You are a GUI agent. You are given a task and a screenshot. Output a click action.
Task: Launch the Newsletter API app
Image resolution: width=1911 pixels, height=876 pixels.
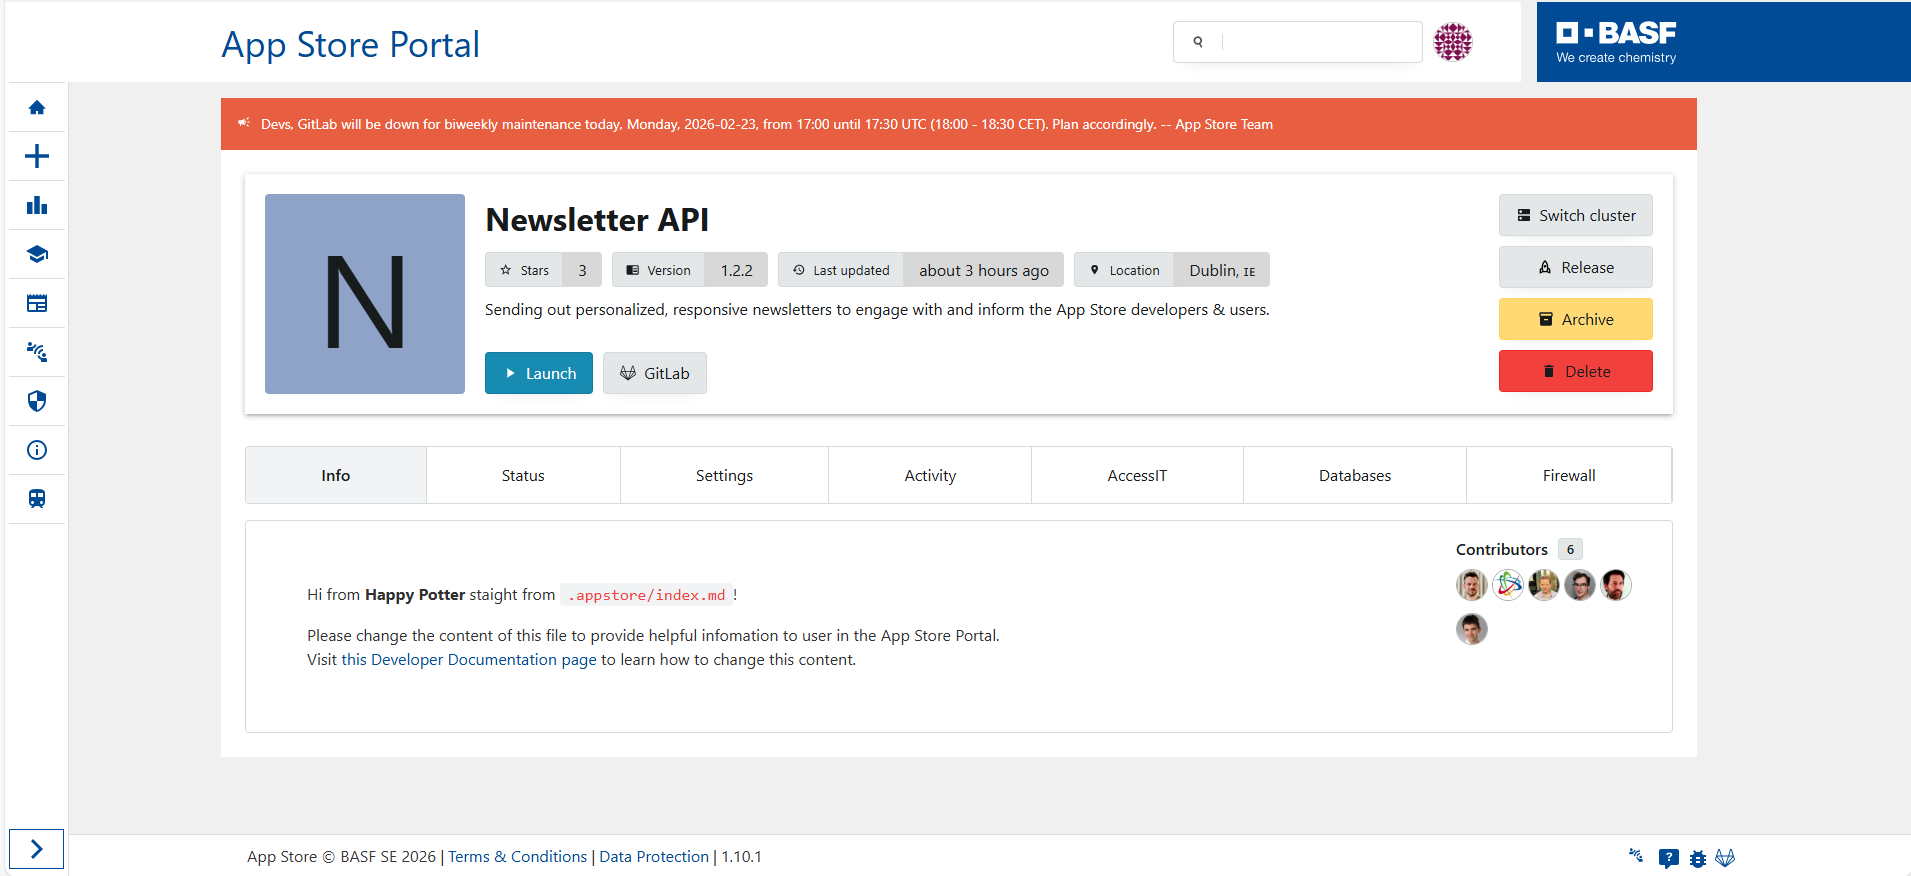click(x=539, y=373)
